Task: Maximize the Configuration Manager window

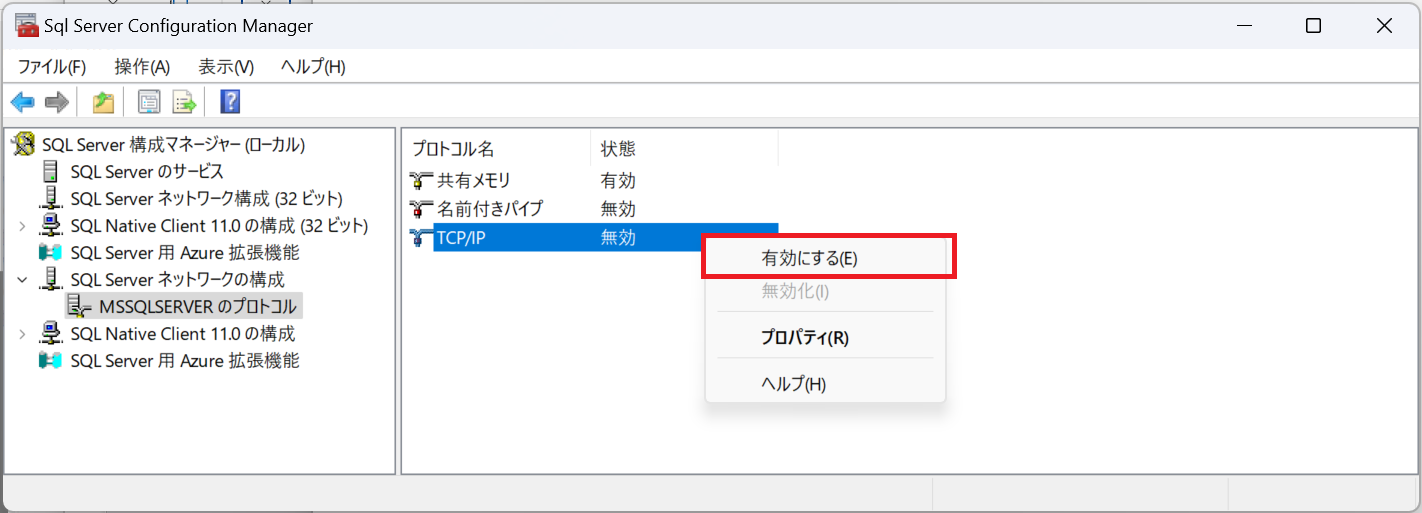Action: point(1313,26)
